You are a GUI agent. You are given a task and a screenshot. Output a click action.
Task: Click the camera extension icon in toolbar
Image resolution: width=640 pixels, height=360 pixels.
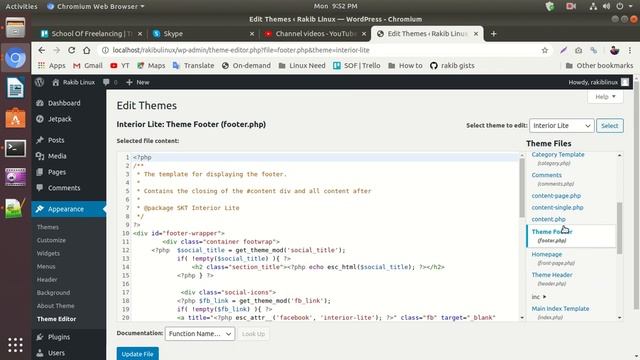(578, 50)
